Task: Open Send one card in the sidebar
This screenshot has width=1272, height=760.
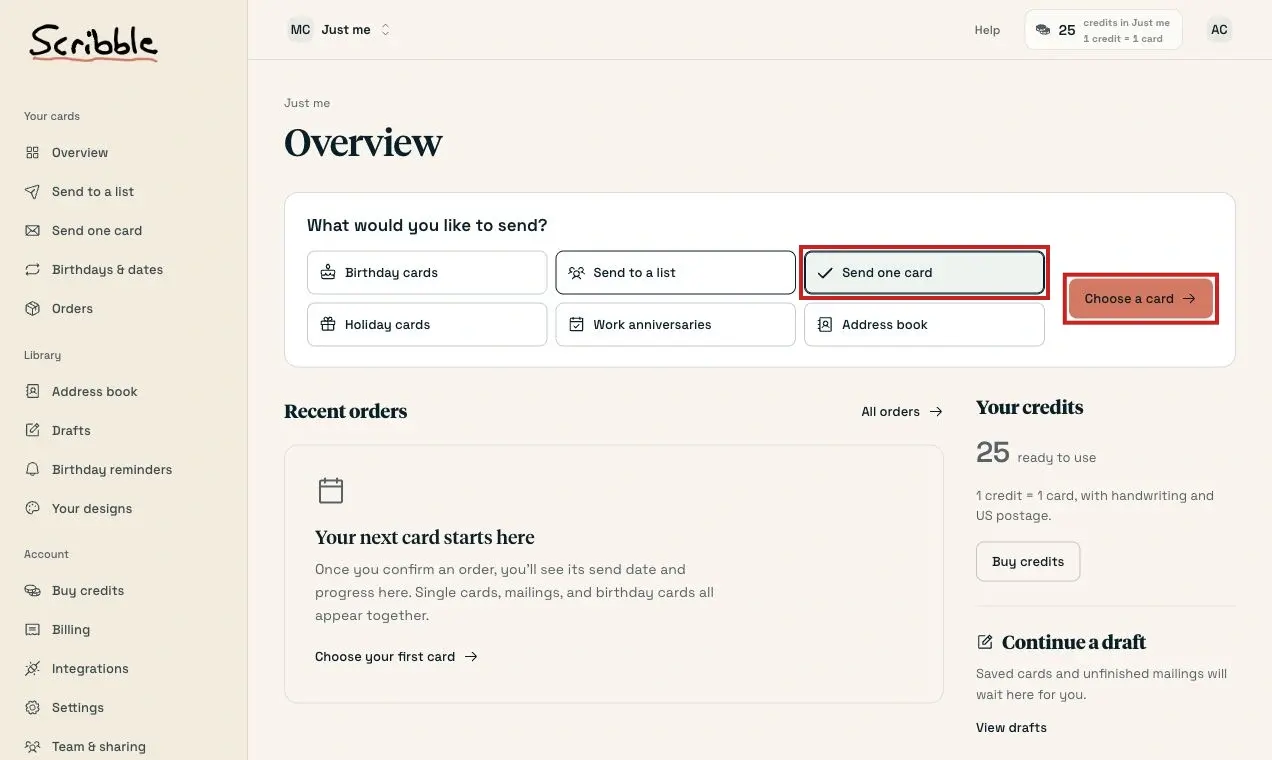Action: coord(97,231)
